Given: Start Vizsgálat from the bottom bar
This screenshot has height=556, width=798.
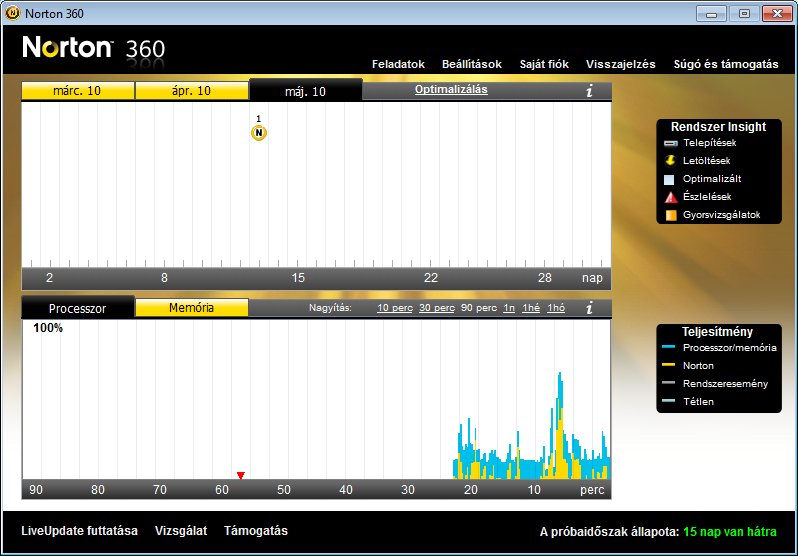Looking at the screenshot, I should tap(181, 531).
